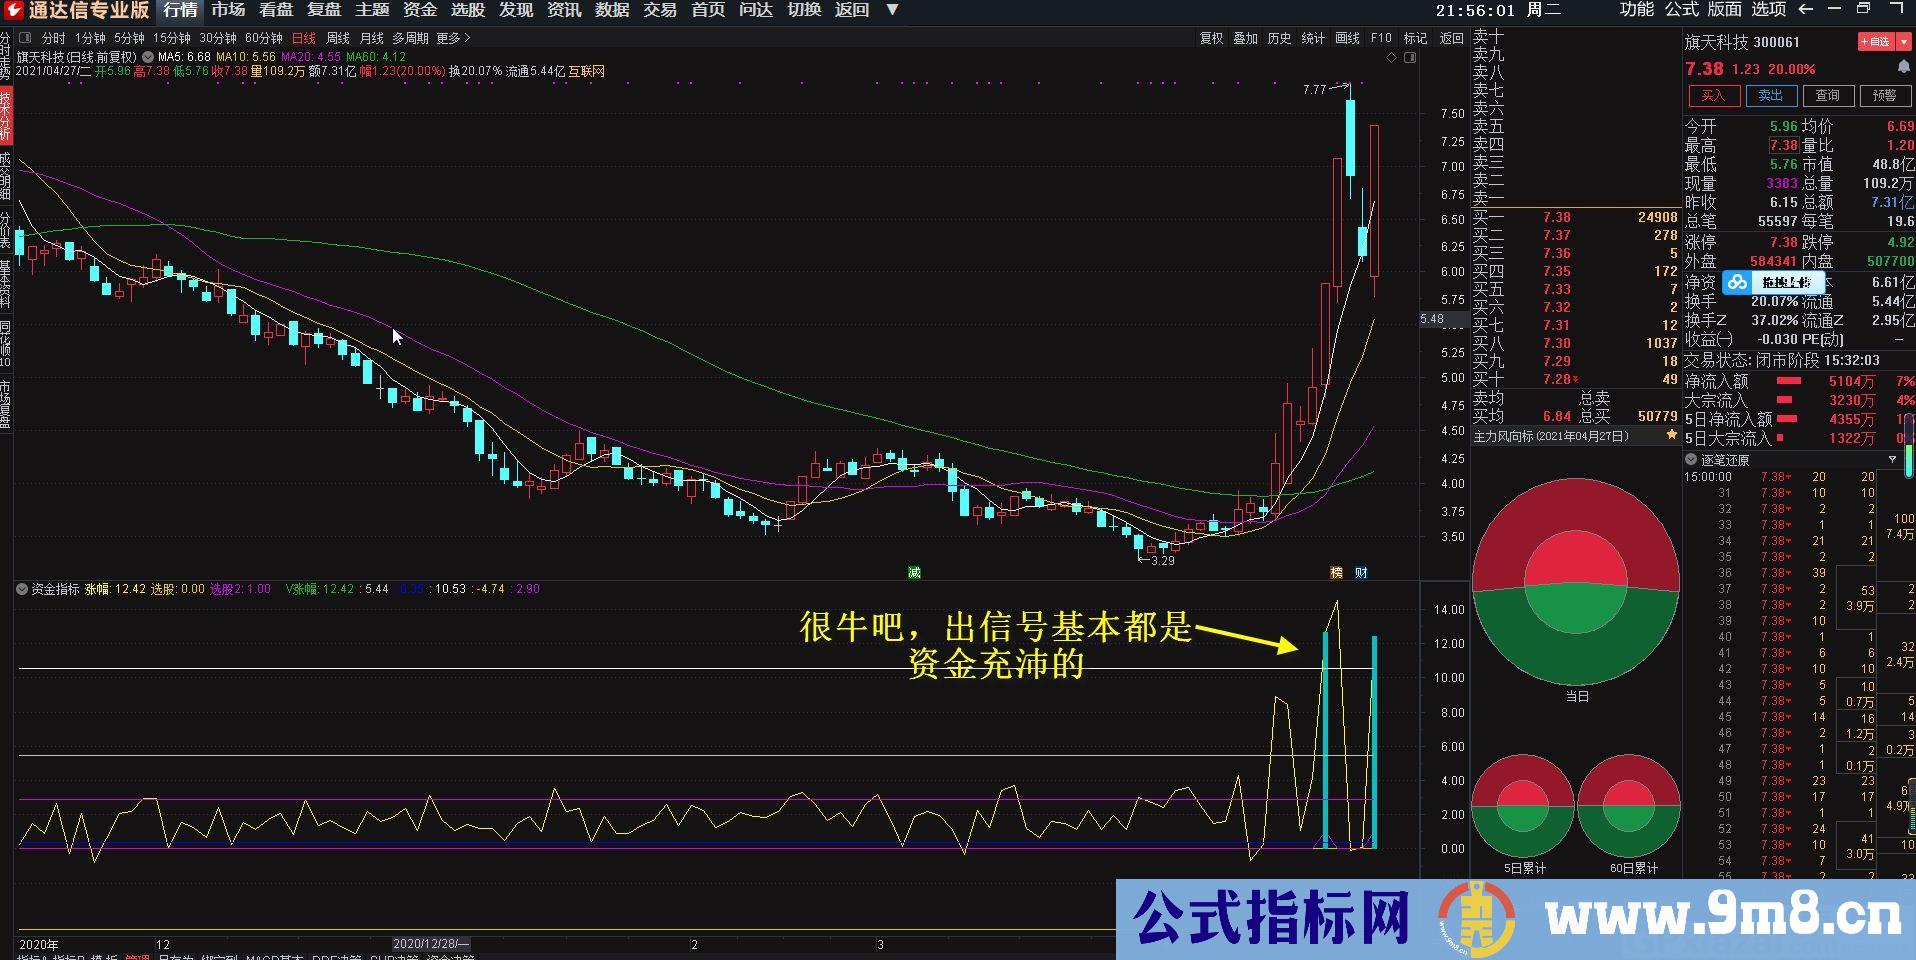Viewport: 1916px width, 960px height.
Task: Open F10 company info
Action: [1381, 38]
